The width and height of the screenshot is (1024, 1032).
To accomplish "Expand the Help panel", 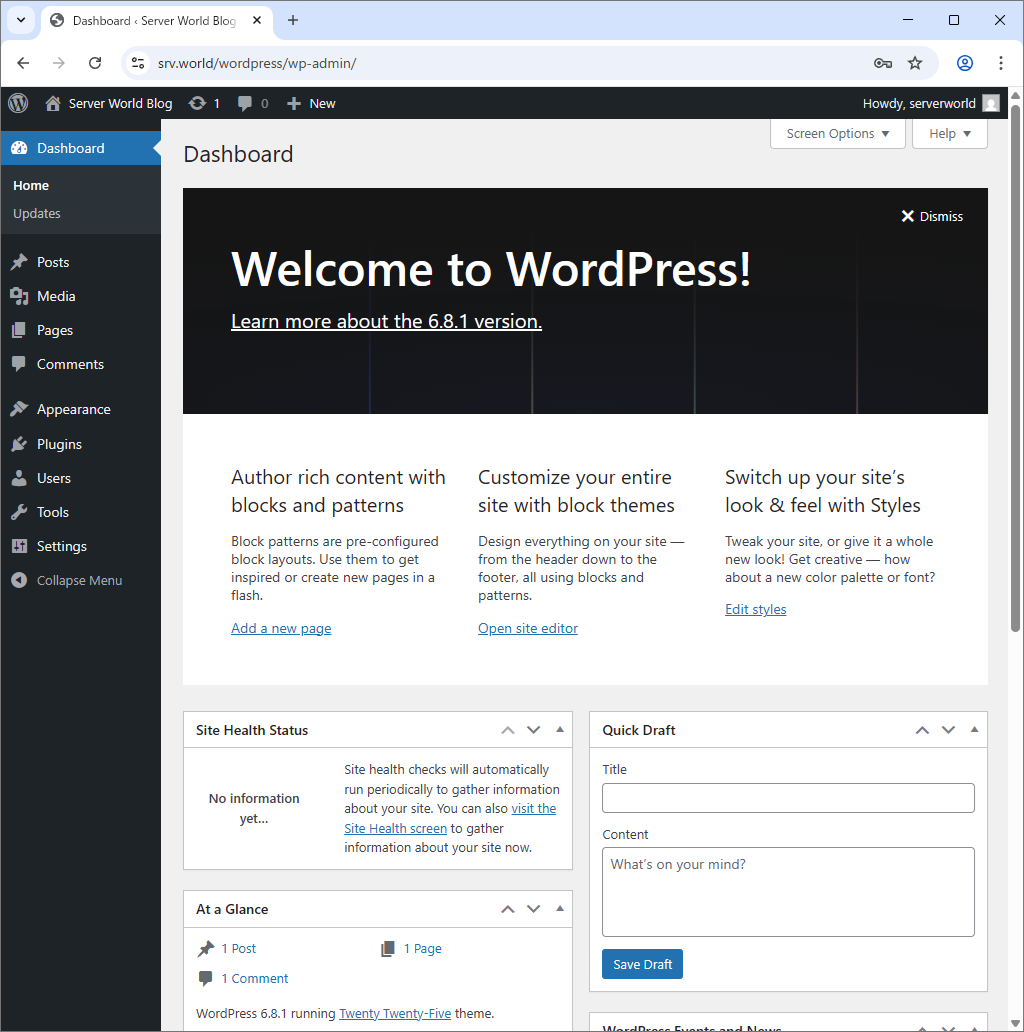I will pyautogui.click(x=950, y=134).
